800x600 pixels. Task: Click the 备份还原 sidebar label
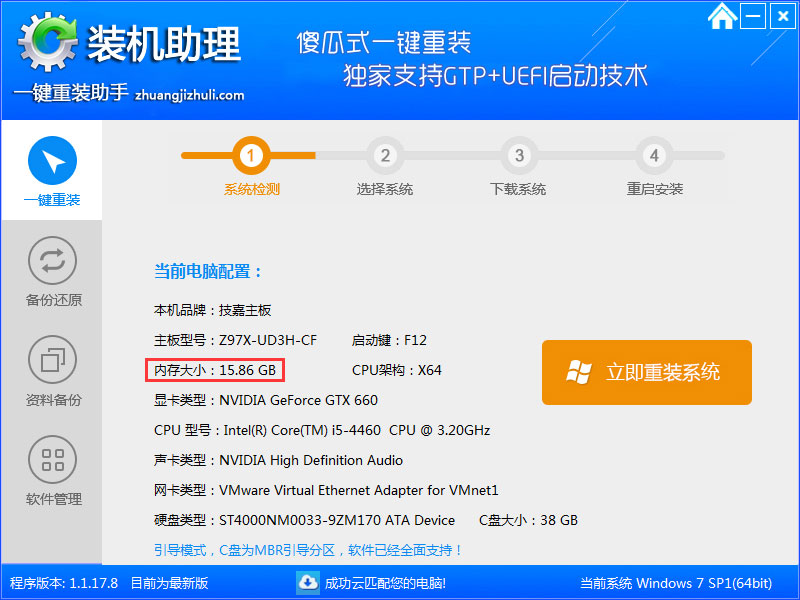(x=54, y=299)
